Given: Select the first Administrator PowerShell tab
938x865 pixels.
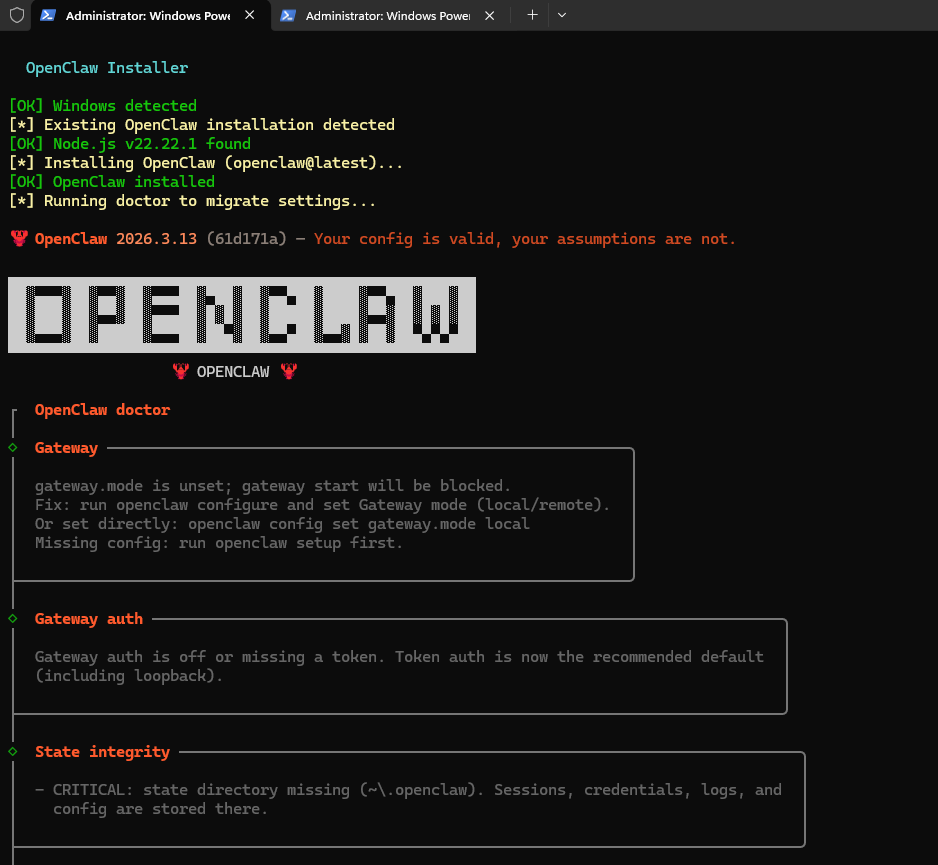Looking at the screenshot, I should click(147, 16).
